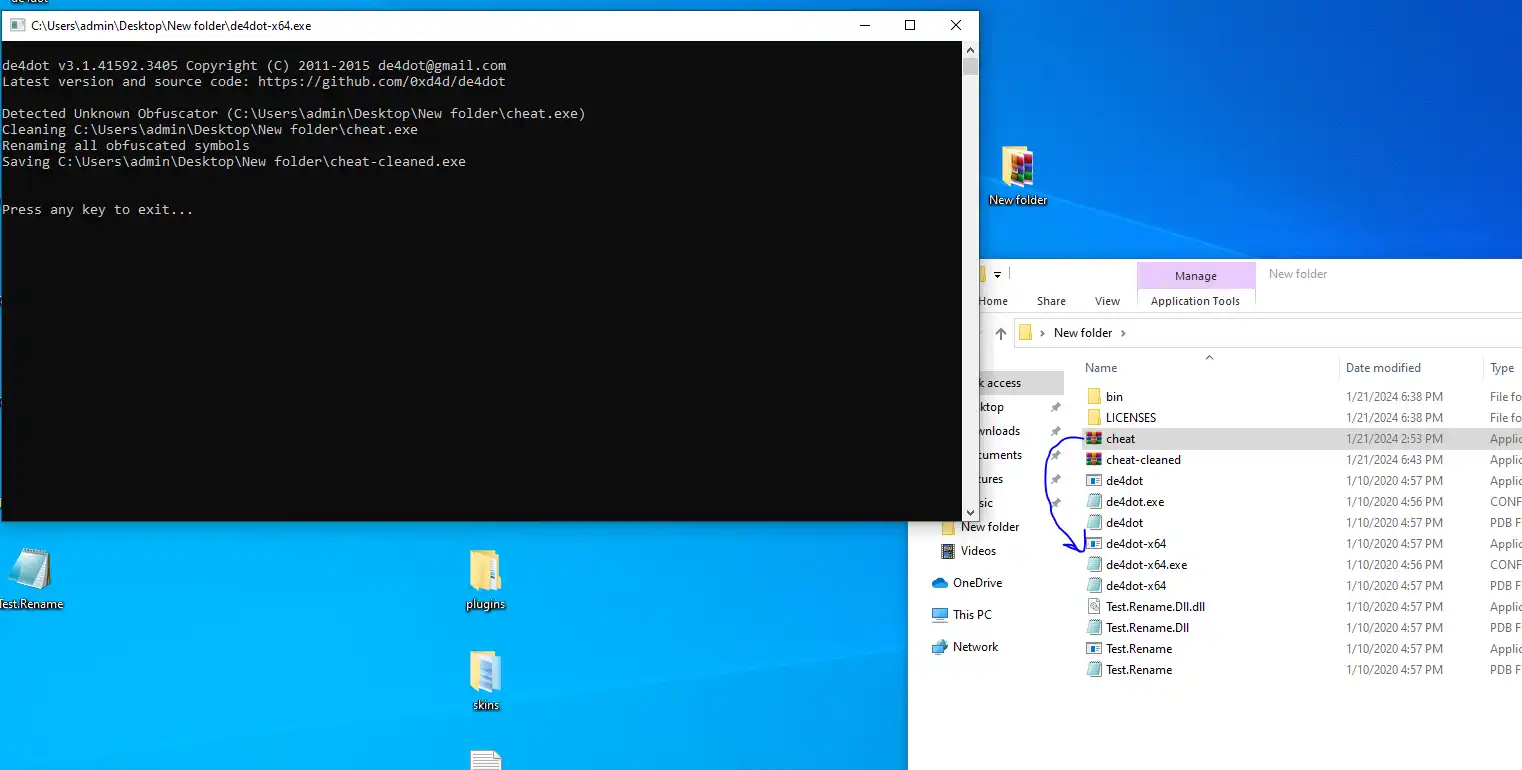Screen dimensions: 1522x770
Task: Select the de4dot-x64 application icon in Explorer
Action: (1094, 544)
